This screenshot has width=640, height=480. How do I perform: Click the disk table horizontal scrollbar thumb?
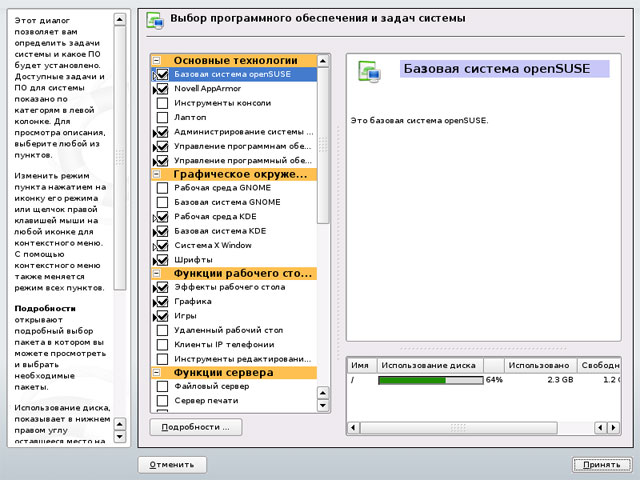coord(458,428)
